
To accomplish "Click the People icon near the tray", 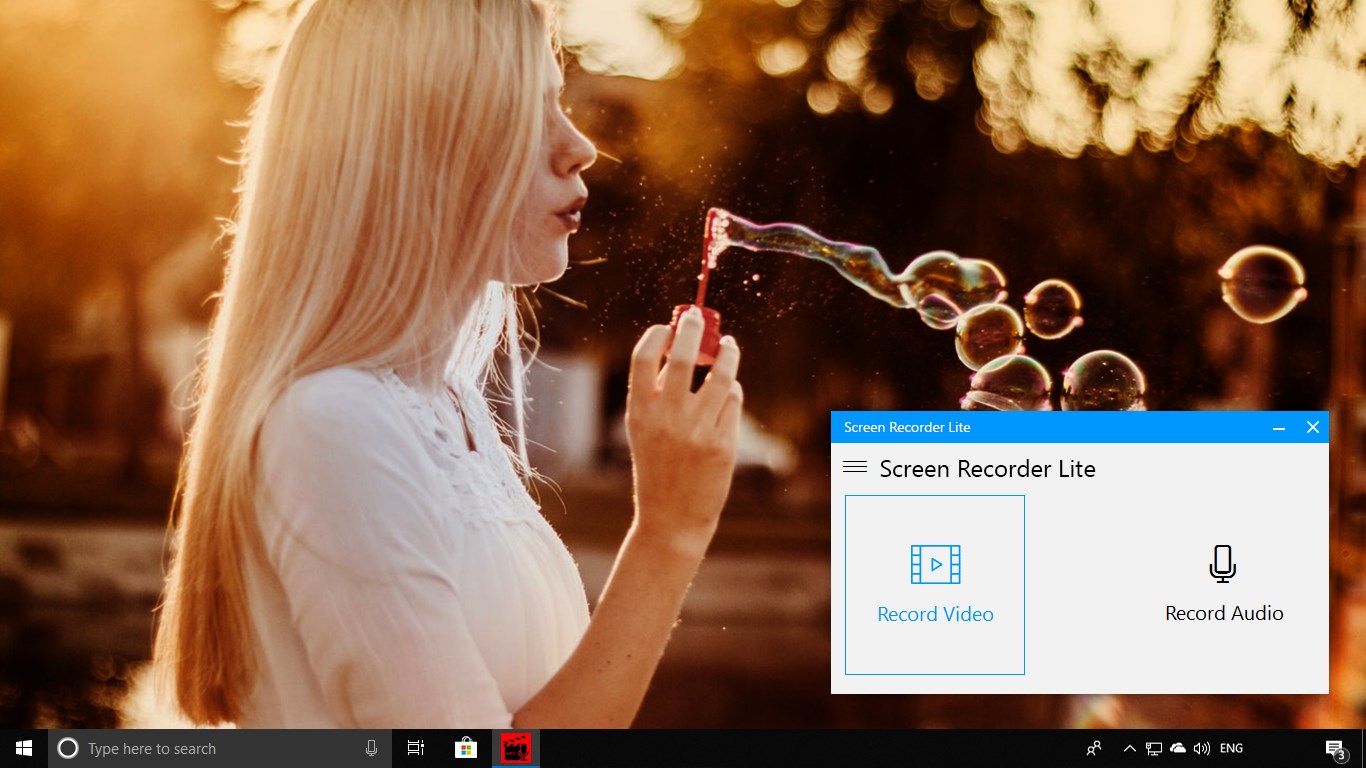I will click(x=1094, y=747).
